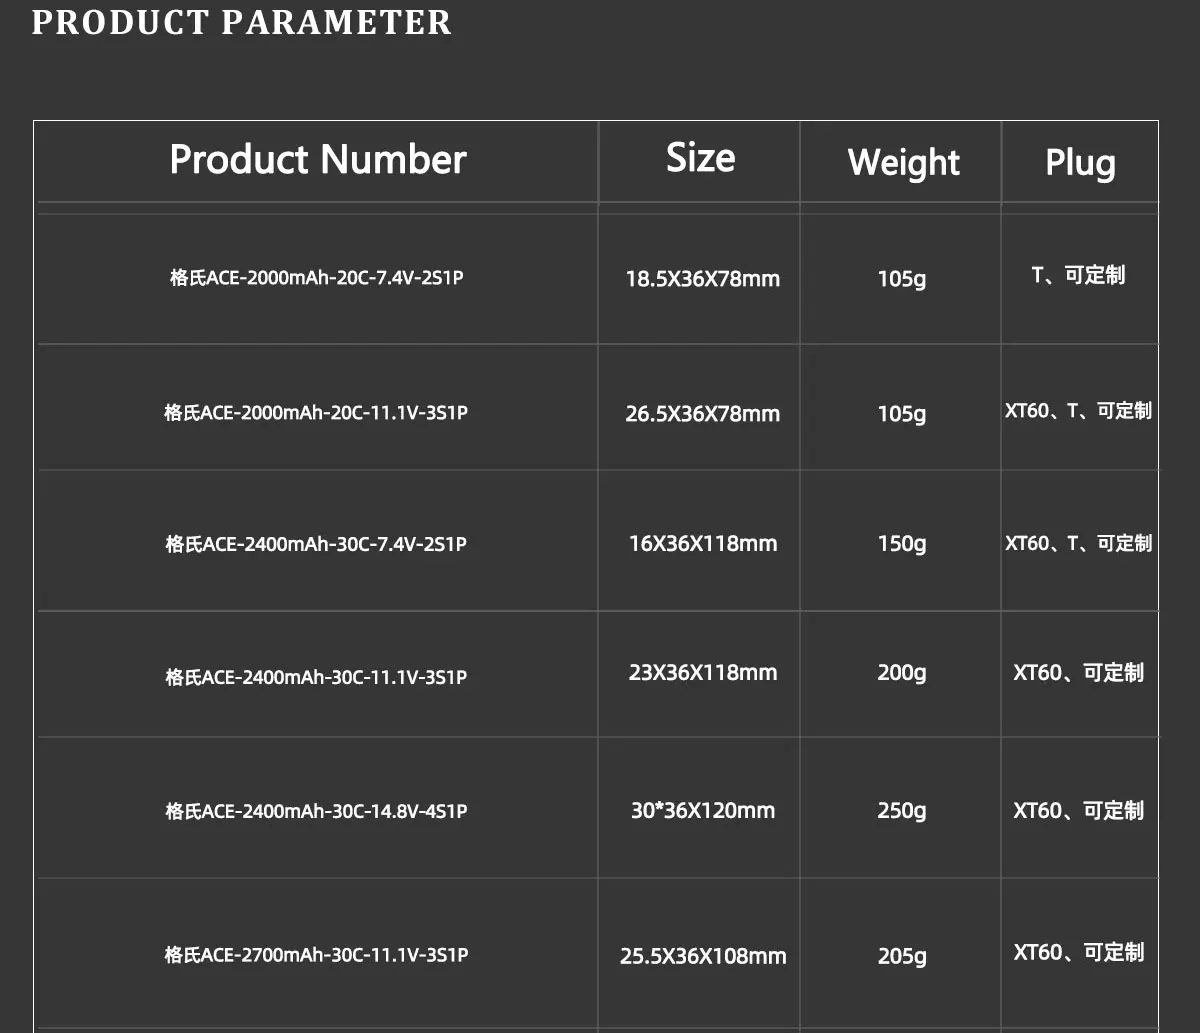Click product ACE-2400mAh-30C-7.4V-2S1P
1200x1033 pixels.
pyautogui.click(x=316, y=544)
